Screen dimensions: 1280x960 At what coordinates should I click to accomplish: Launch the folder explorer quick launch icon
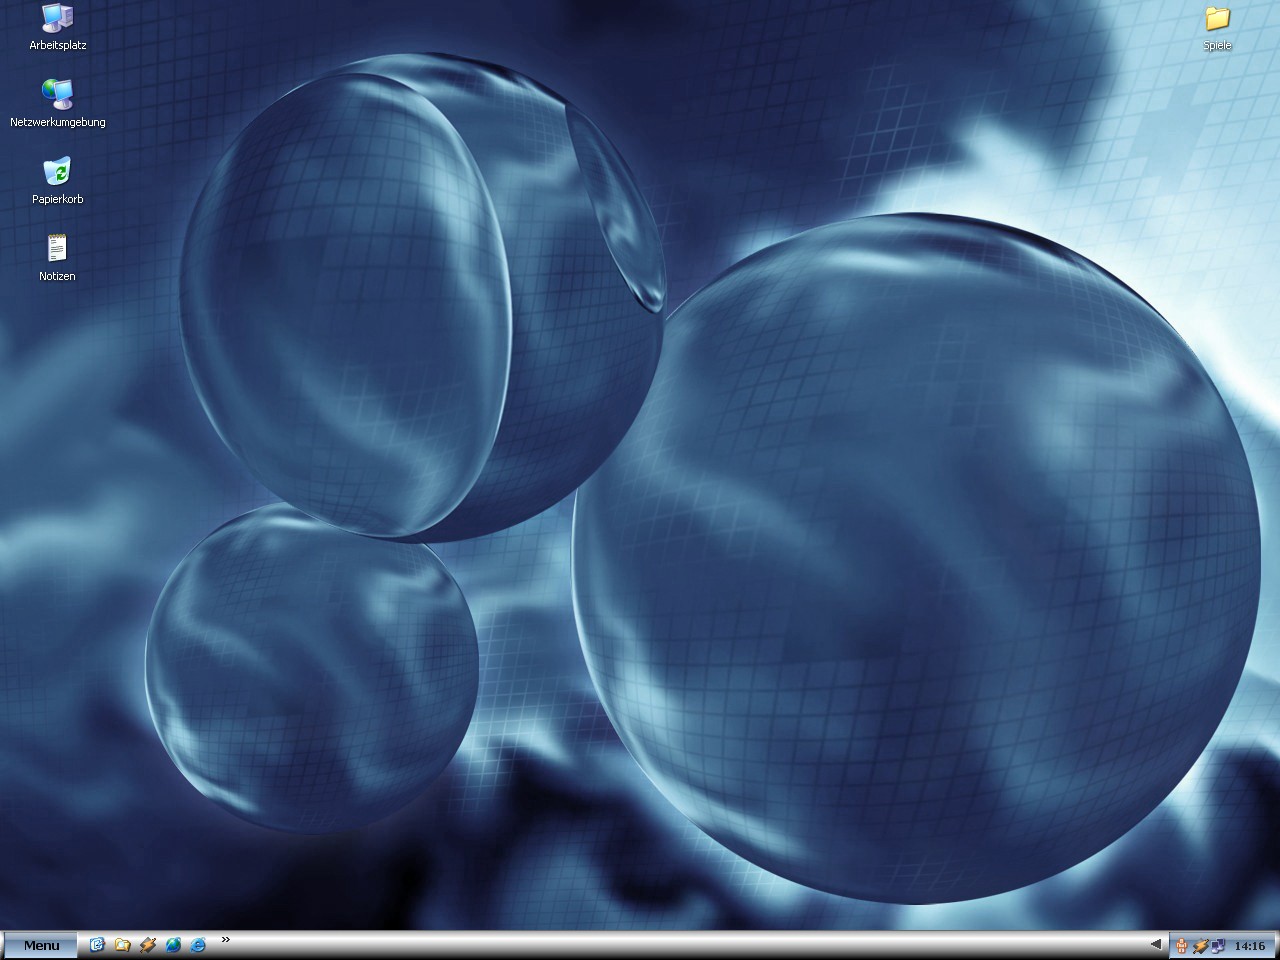click(122, 945)
